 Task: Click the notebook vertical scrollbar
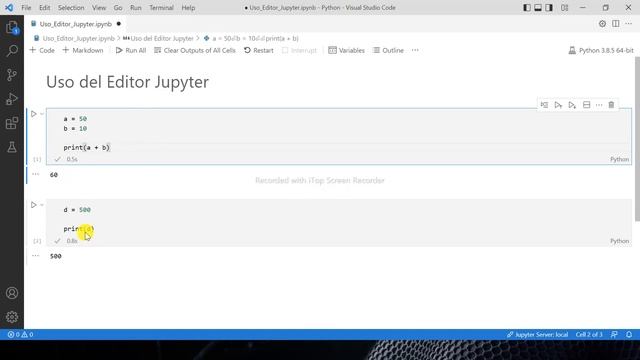(637, 139)
